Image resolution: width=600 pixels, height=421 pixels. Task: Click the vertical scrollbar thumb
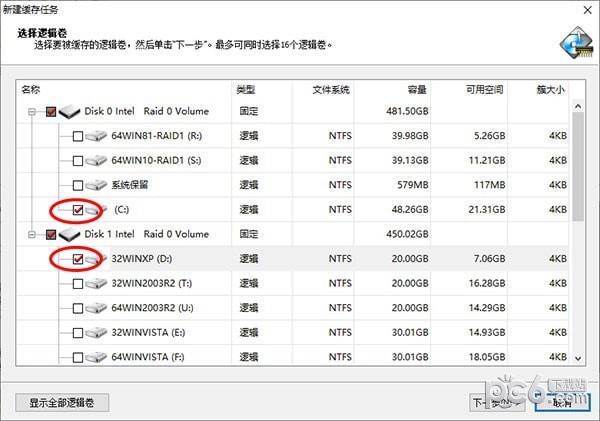tap(578, 166)
